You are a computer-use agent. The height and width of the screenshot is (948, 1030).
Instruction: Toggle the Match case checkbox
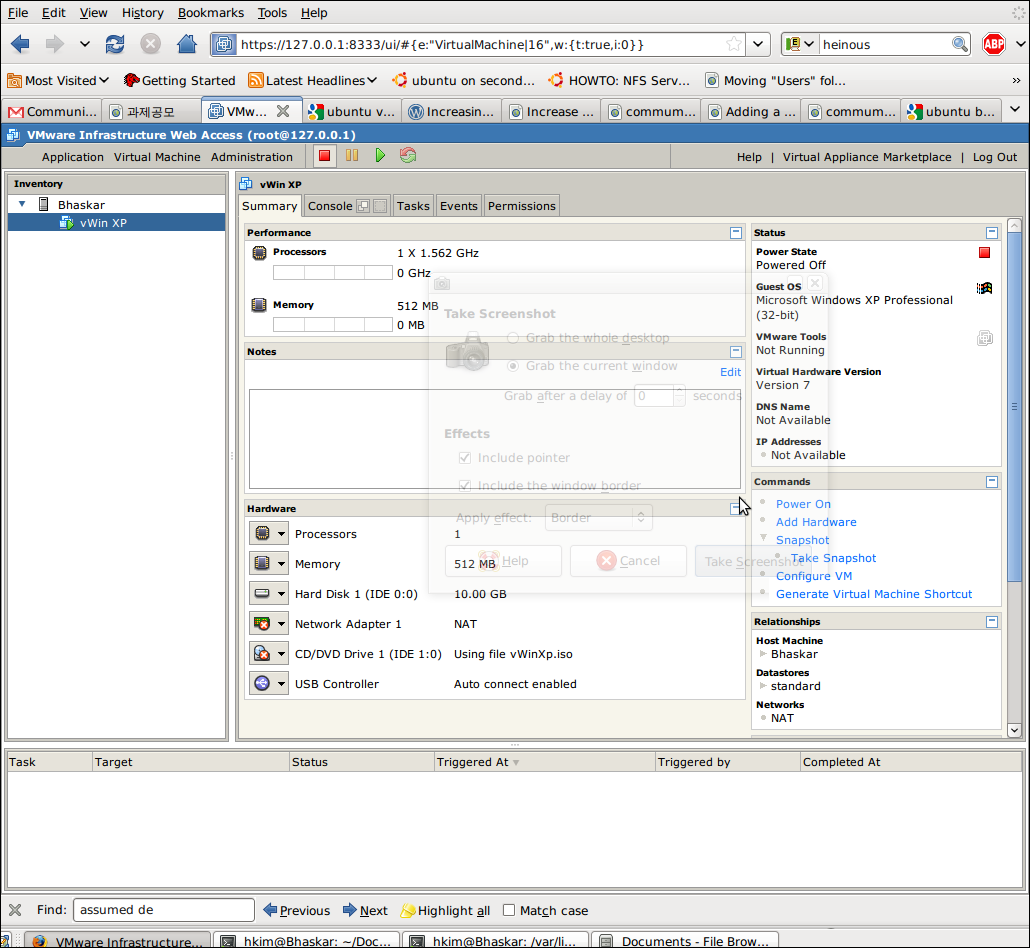(508, 910)
